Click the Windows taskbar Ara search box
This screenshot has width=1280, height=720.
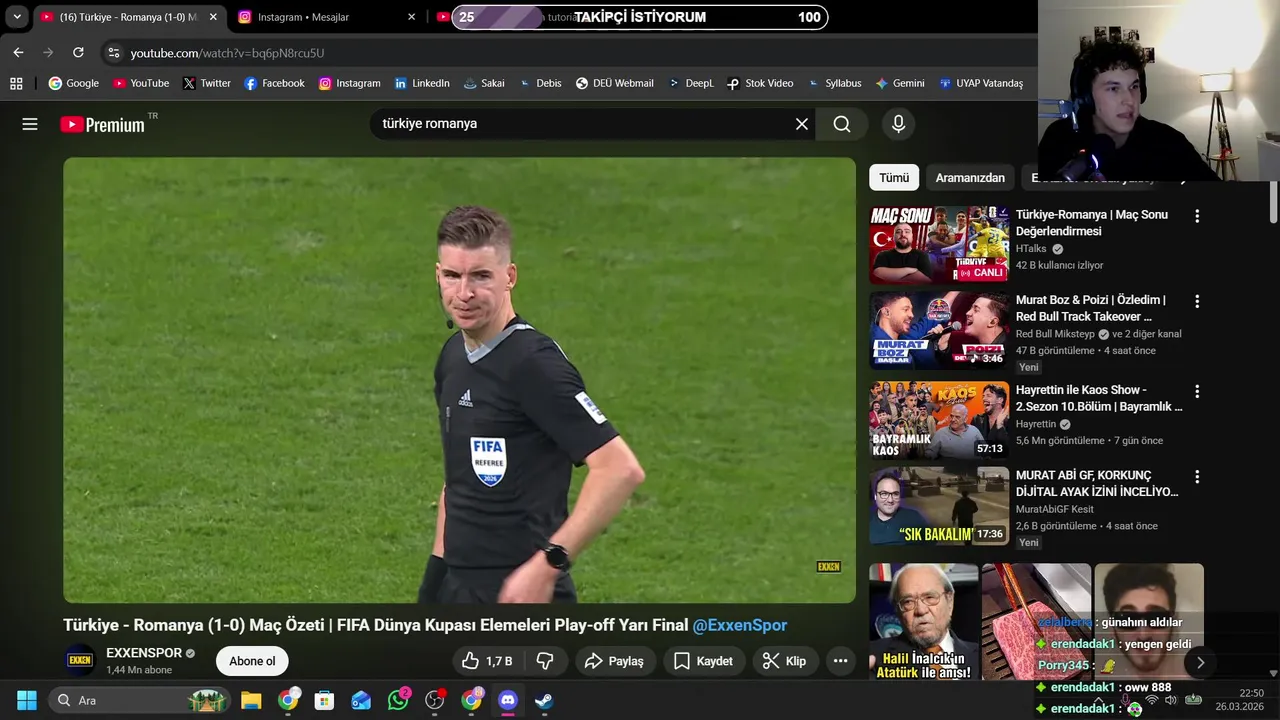point(140,700)
